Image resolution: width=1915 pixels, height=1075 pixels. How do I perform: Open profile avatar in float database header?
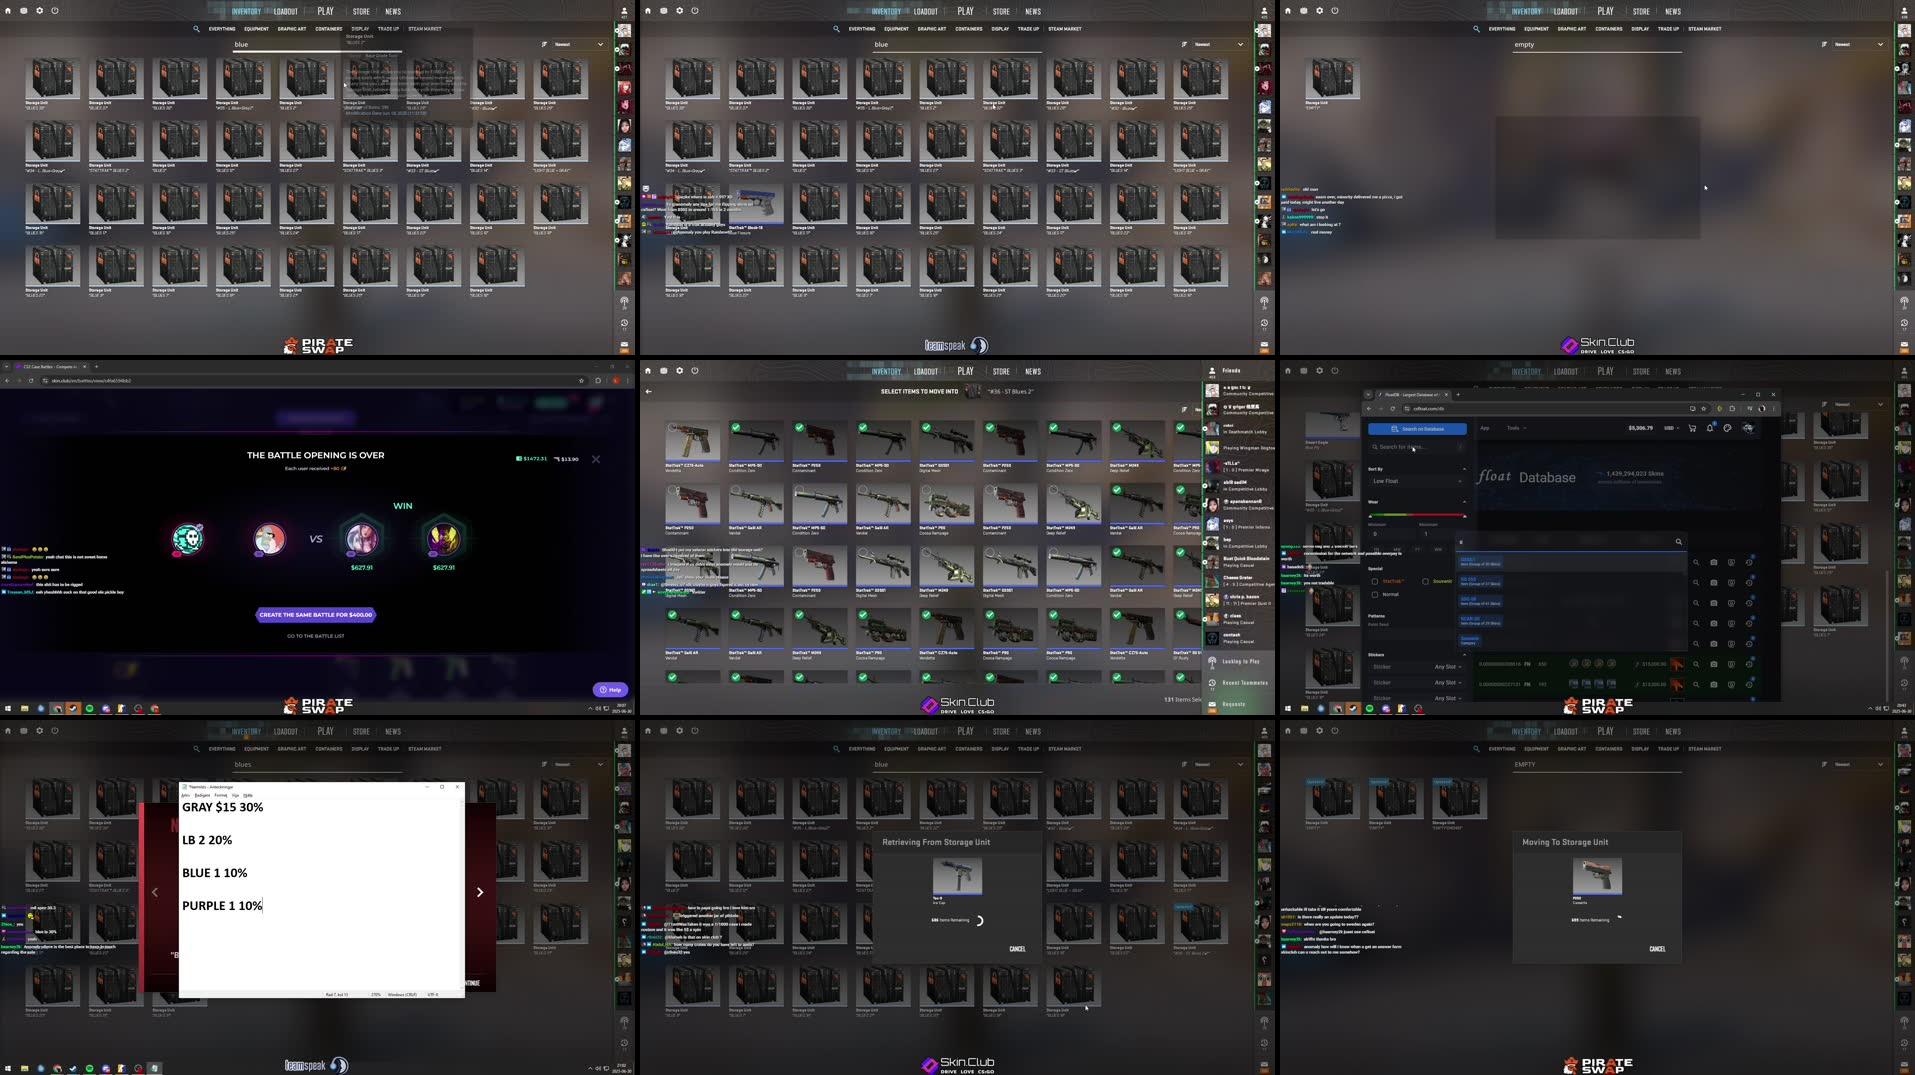[x=1748, y=428]
